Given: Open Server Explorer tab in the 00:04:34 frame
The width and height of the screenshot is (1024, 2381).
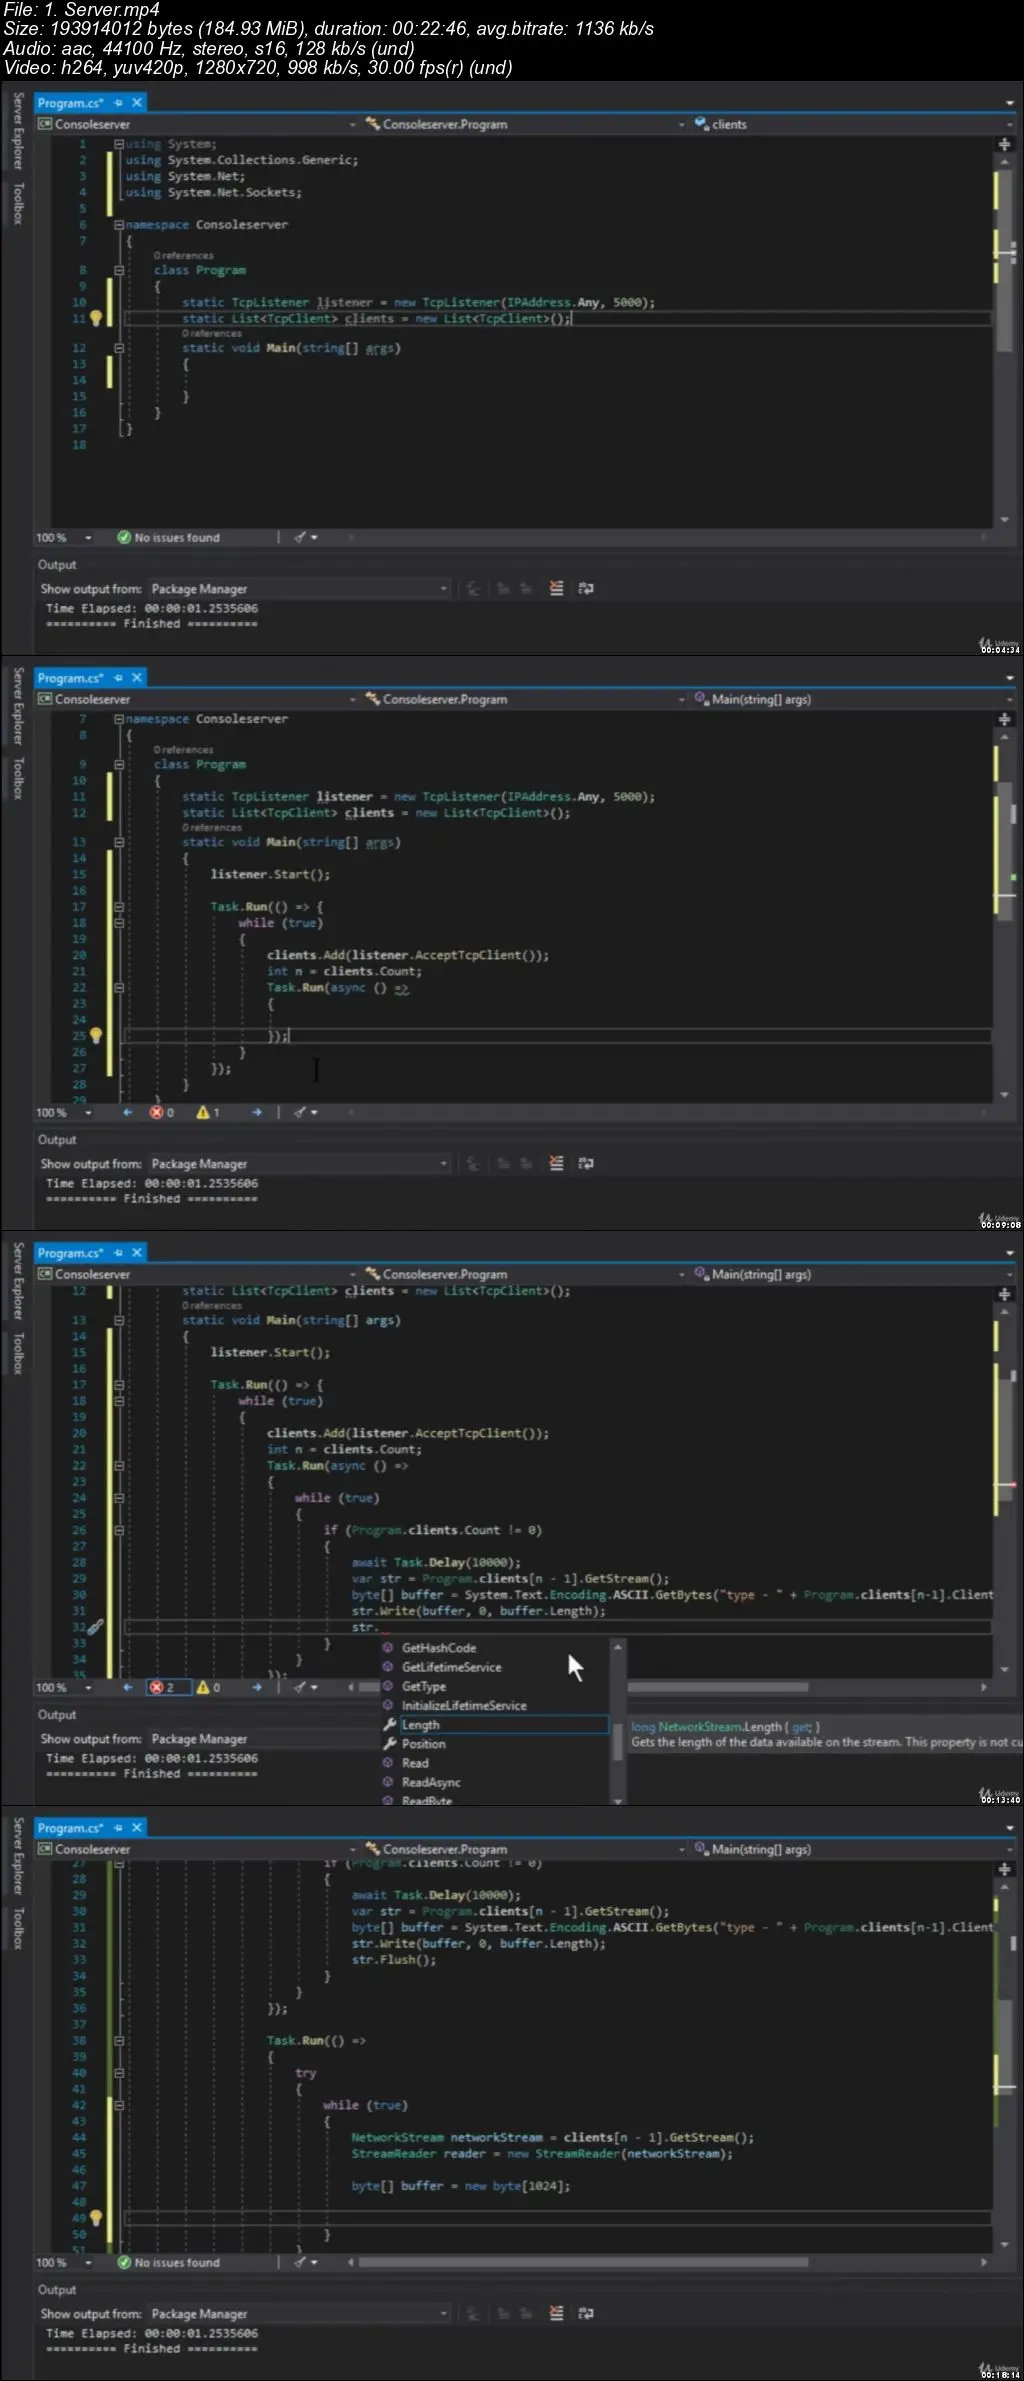Looking at the screenshot, I should (17, 130).
